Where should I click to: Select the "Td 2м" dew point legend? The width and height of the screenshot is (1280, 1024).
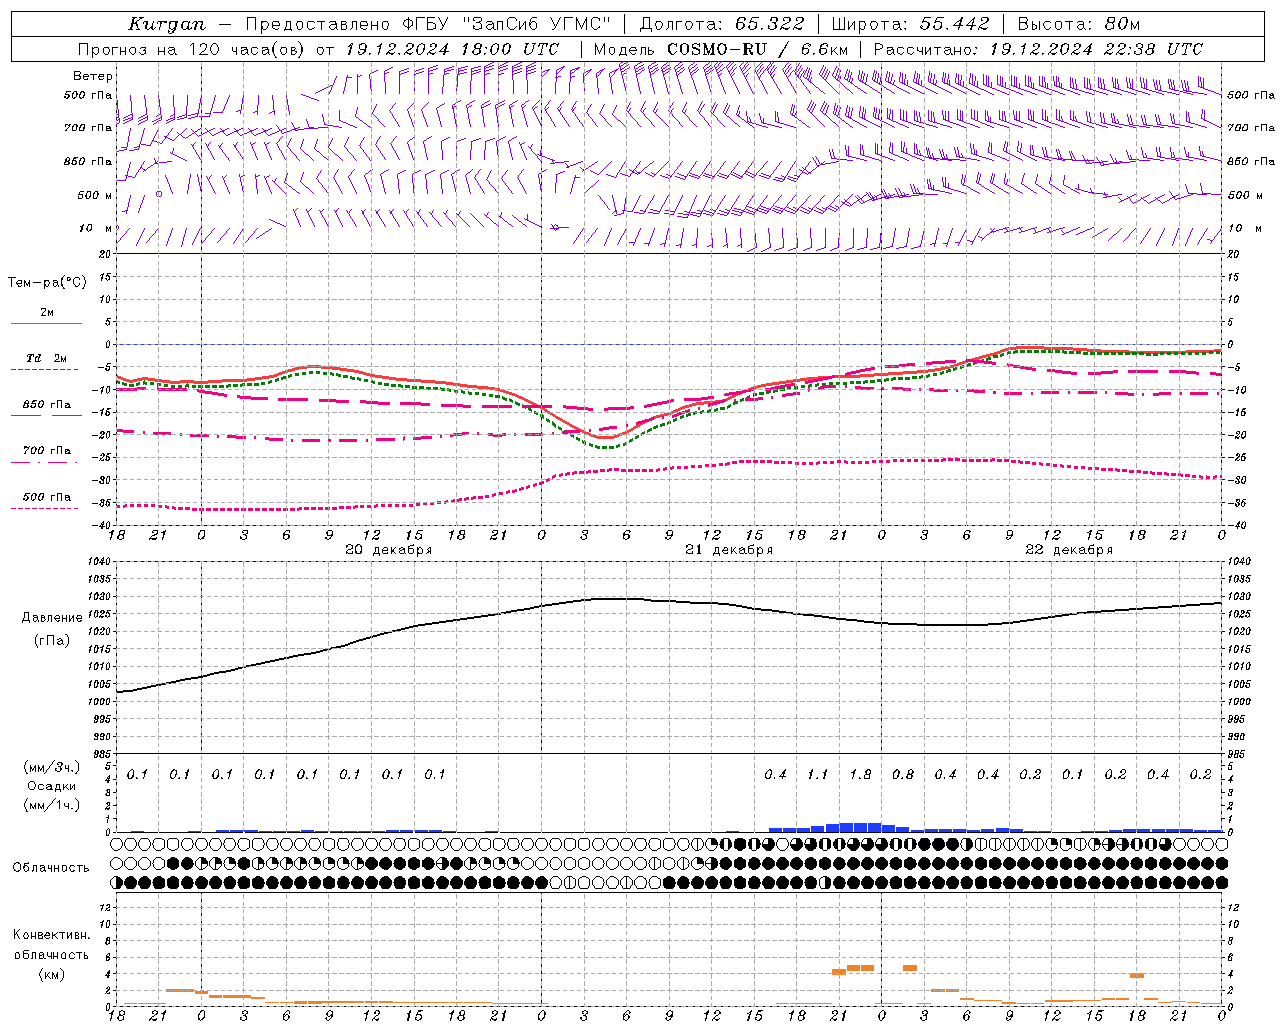pos(46,358)
